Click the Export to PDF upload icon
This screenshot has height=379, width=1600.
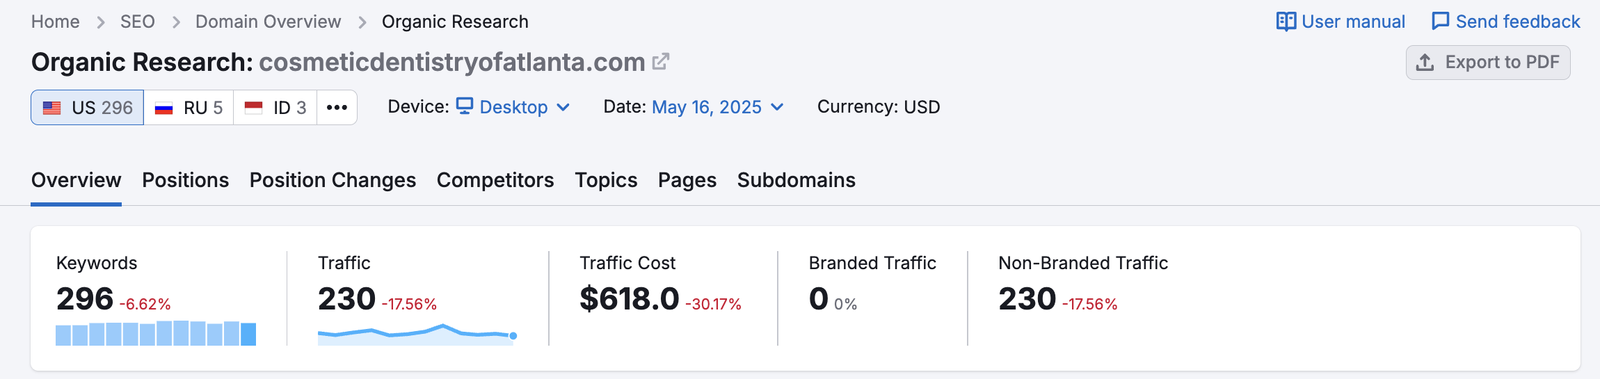pyautogui.click(x=1425, y=62)
